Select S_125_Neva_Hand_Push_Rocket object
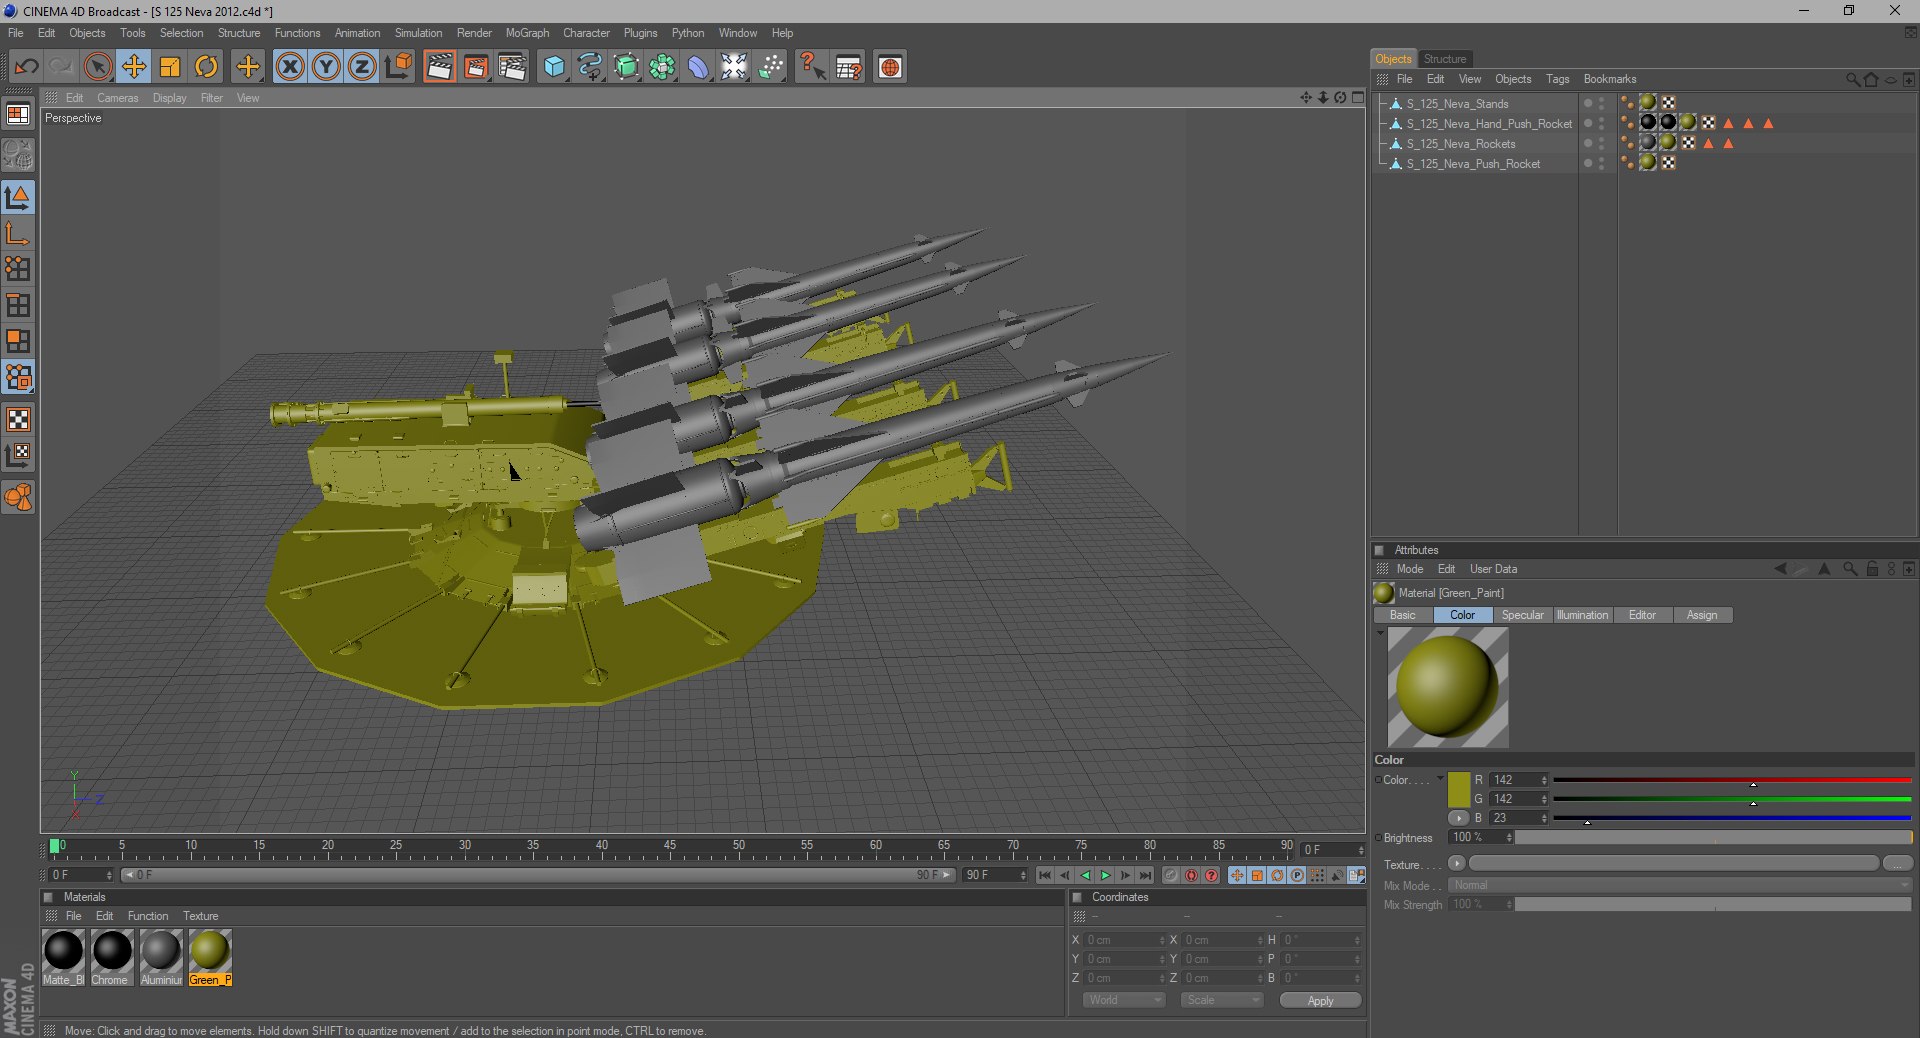1920x1038 pixels. [x=1489, y=124]
